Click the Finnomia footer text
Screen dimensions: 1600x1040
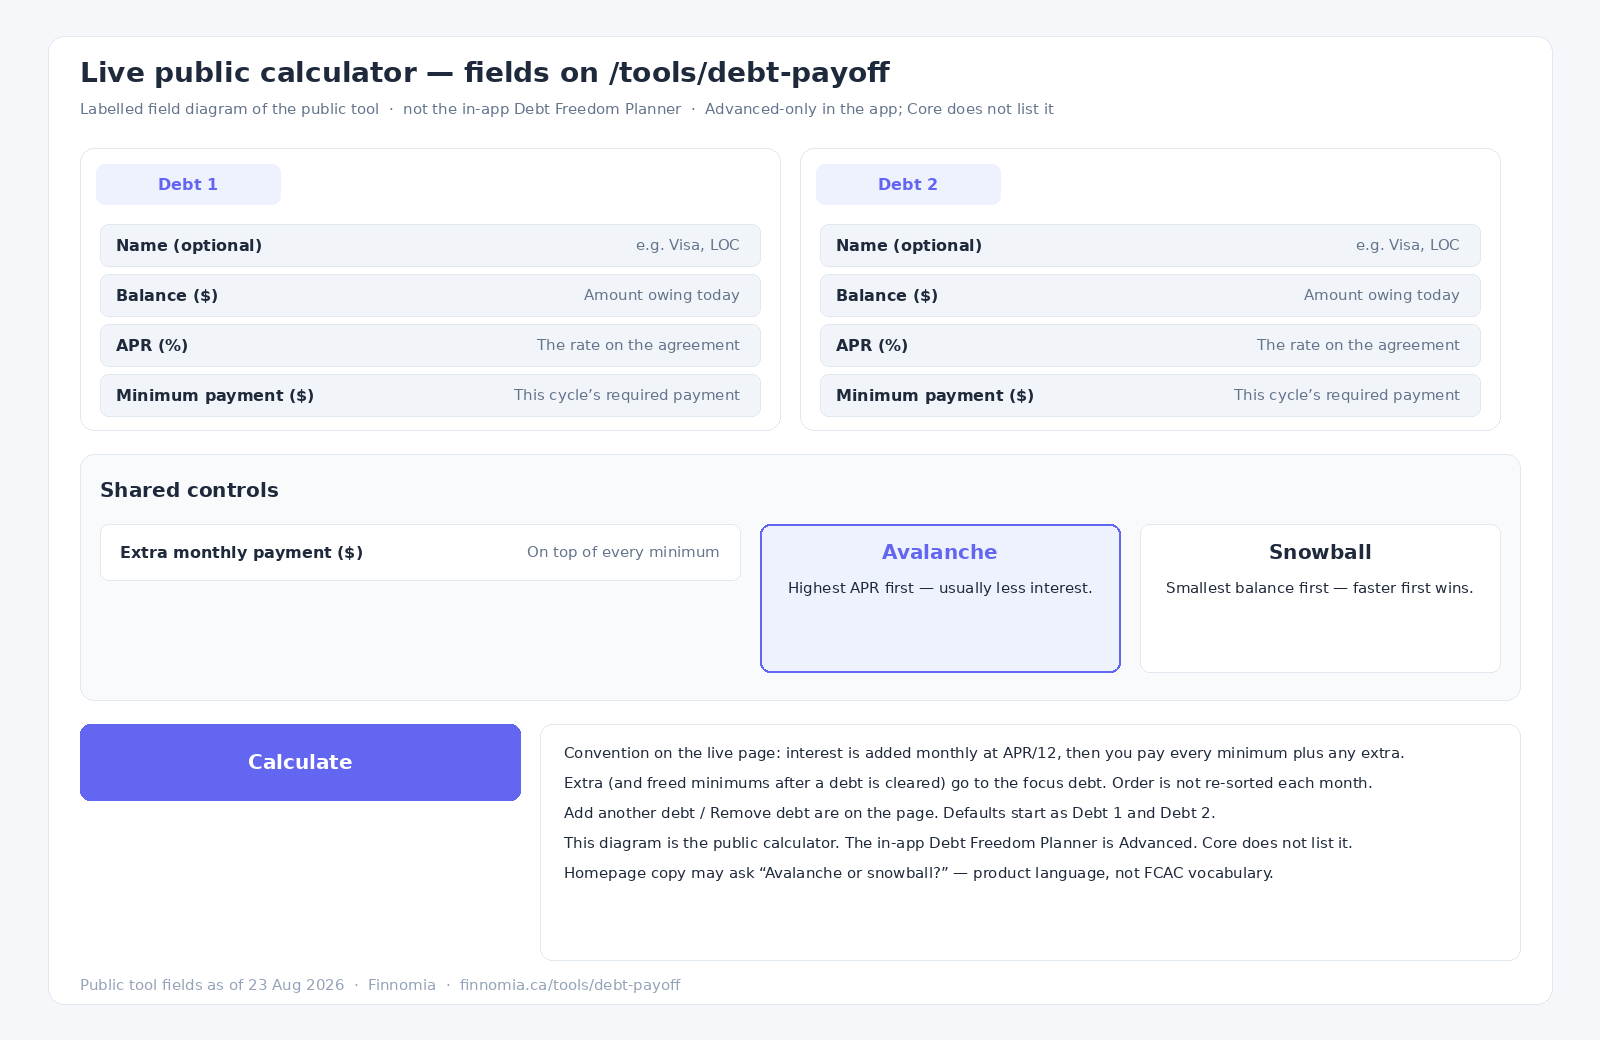pos(402,985)
